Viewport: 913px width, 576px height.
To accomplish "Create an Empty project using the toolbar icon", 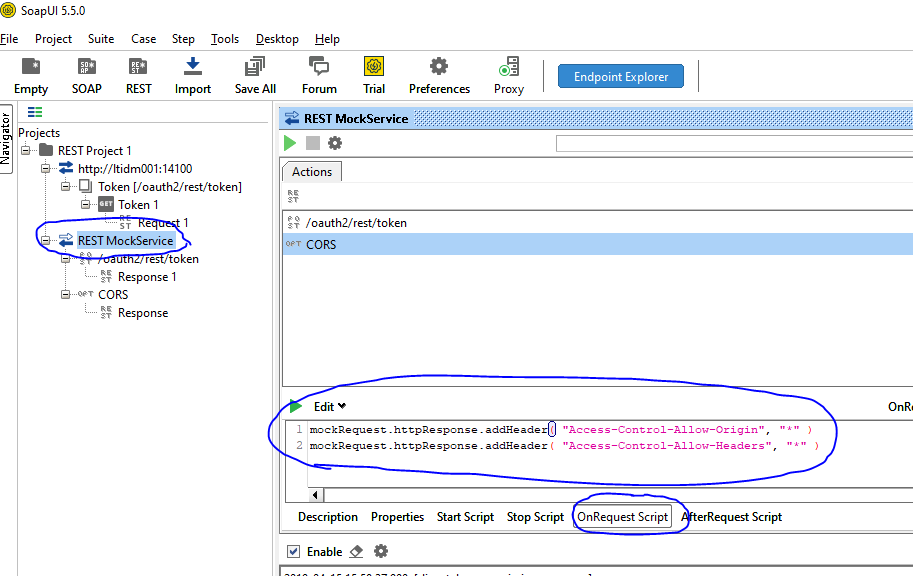I will (29, 74).
